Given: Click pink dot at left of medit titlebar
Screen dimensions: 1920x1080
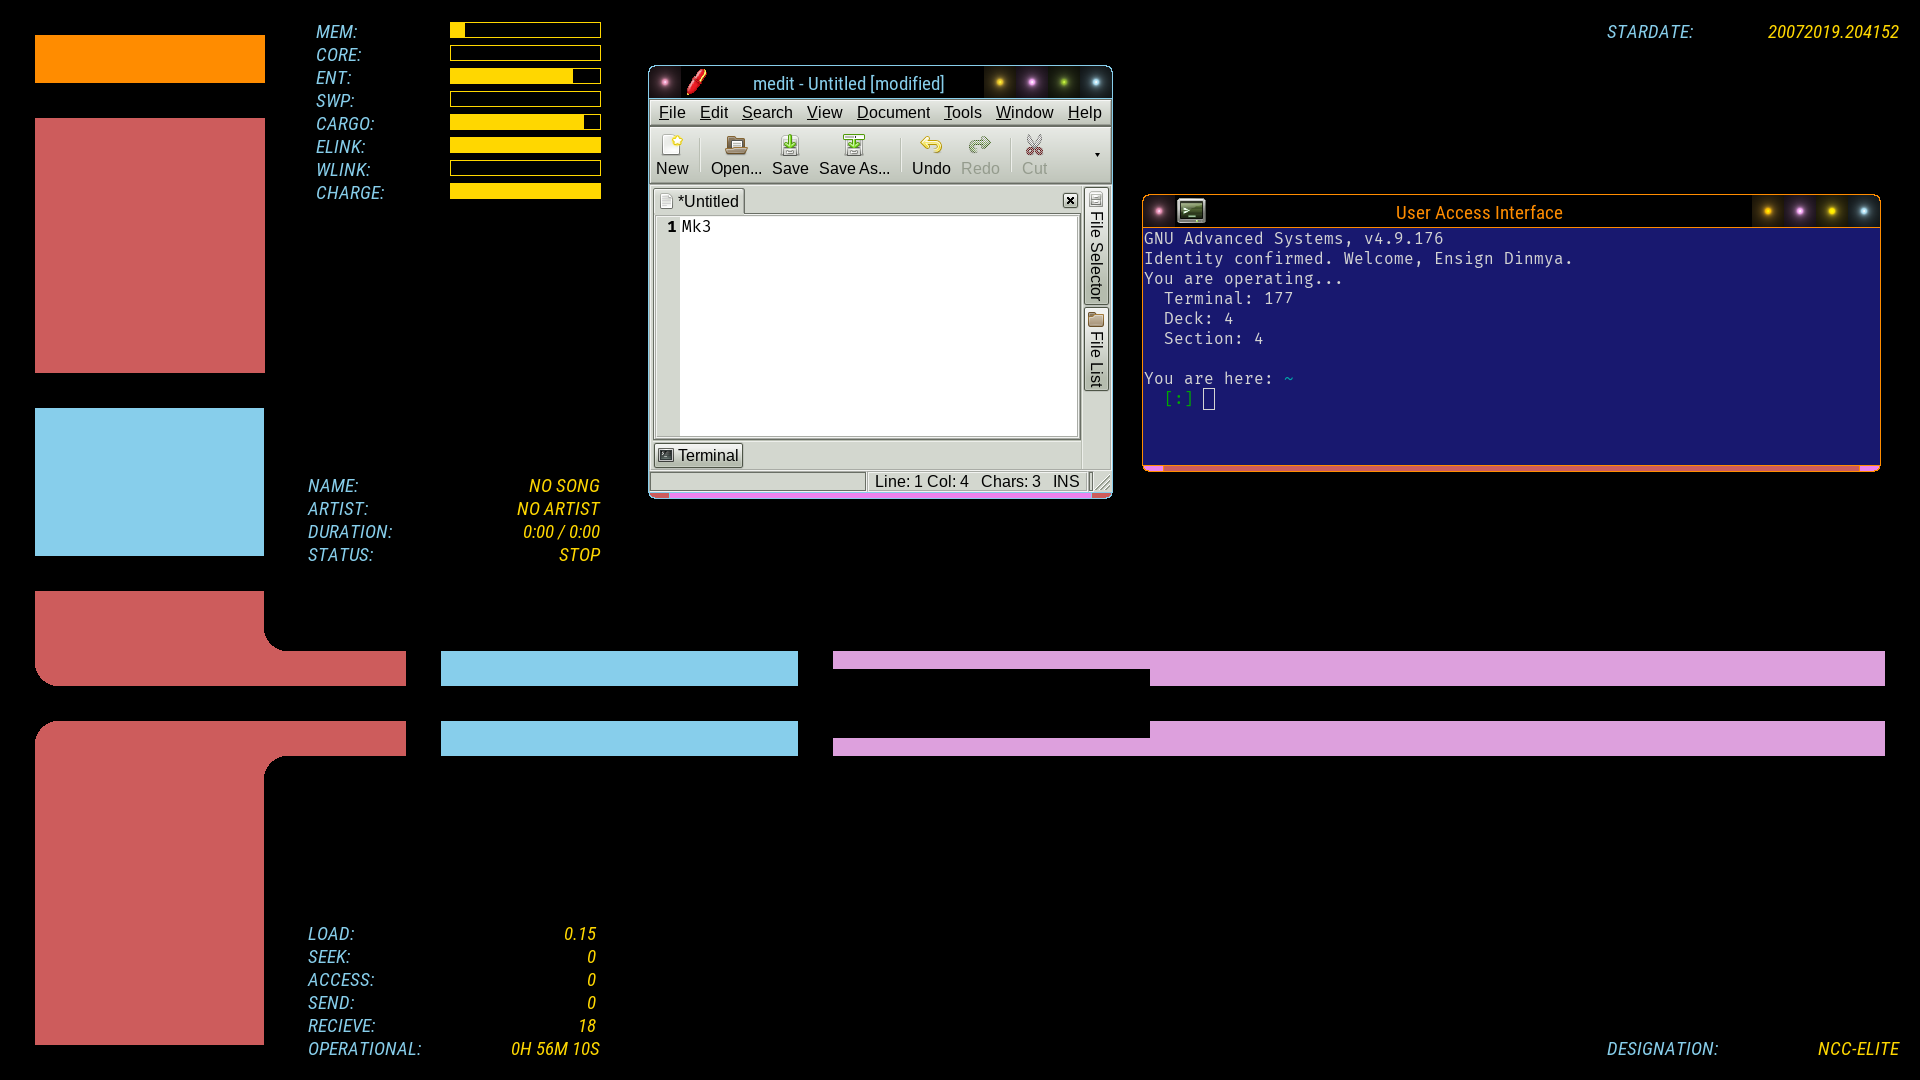Looking at the screenshot, I should (665, 82).
